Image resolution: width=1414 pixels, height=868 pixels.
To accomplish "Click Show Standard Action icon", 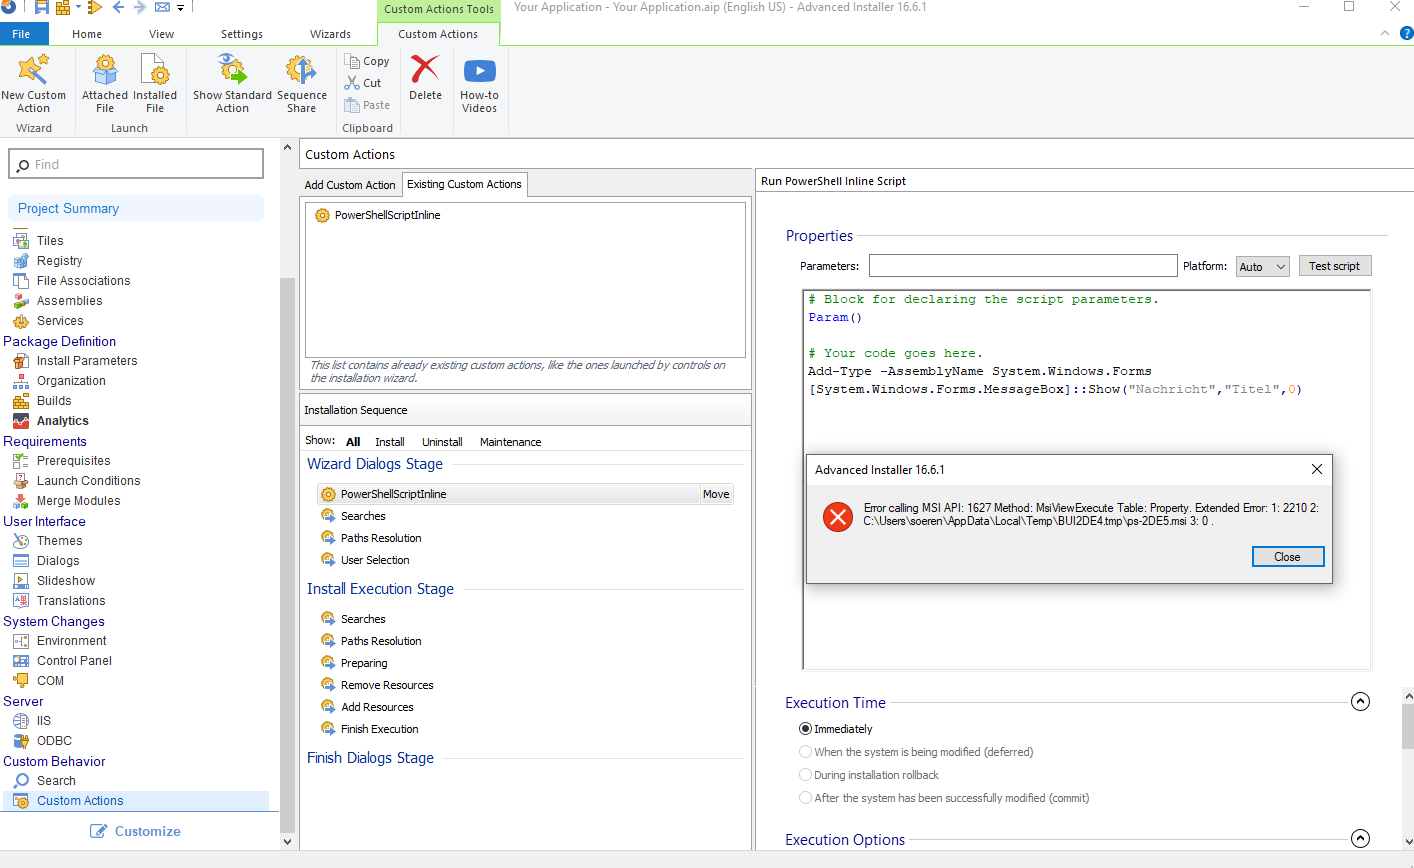I will 232,83.
